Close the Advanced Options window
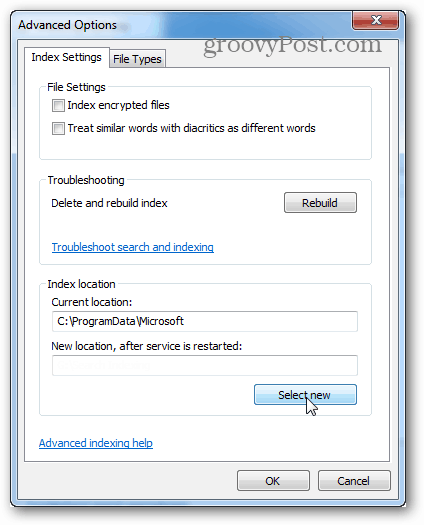 click(x=375, y=20)
